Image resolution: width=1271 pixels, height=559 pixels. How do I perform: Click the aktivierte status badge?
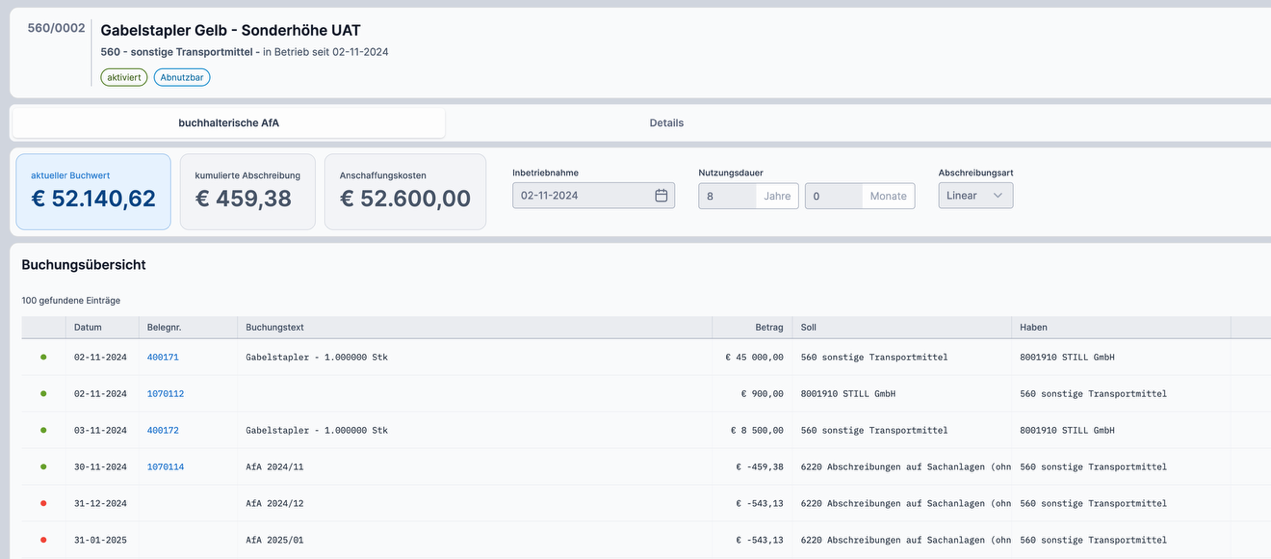[124, 78]
